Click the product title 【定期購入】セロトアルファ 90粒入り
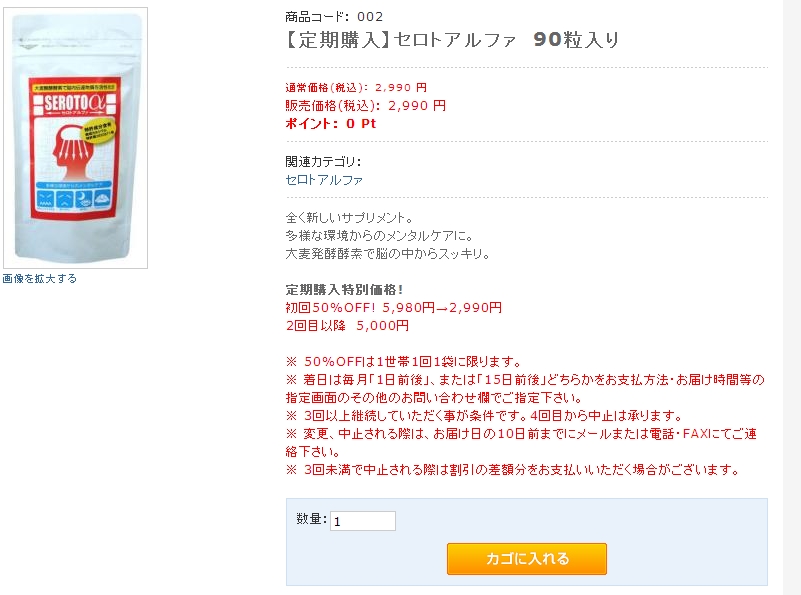Viewport: 801px width, 595px height. pyautogui.click(x=453, y=40)
